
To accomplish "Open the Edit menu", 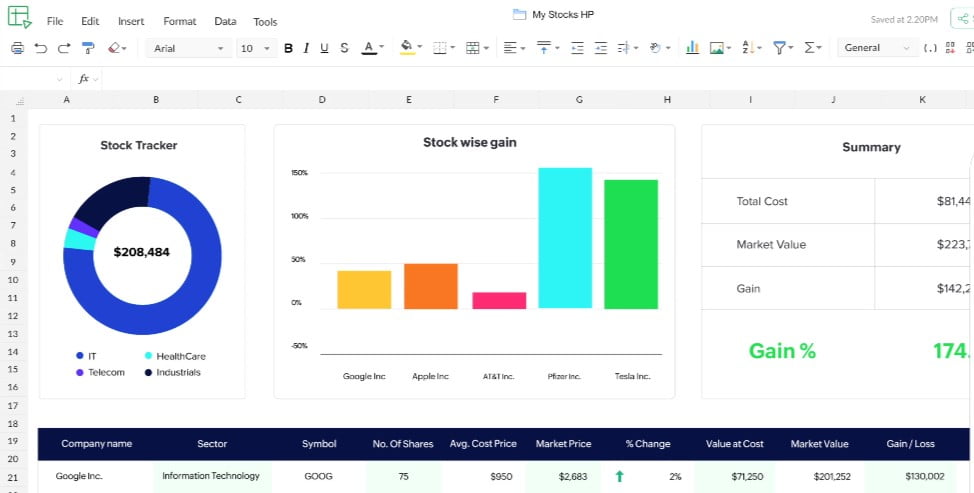I will pyautogui.click(x=90, y=21).
